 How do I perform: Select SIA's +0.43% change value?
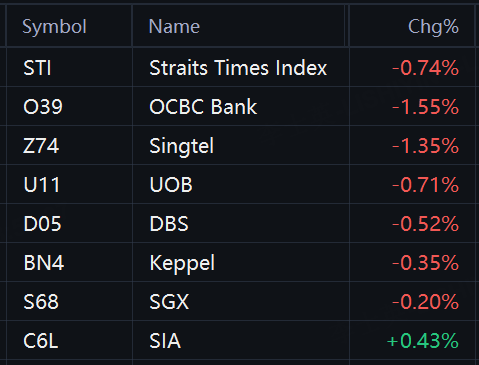pyautogui.click(x=423, y=341)
